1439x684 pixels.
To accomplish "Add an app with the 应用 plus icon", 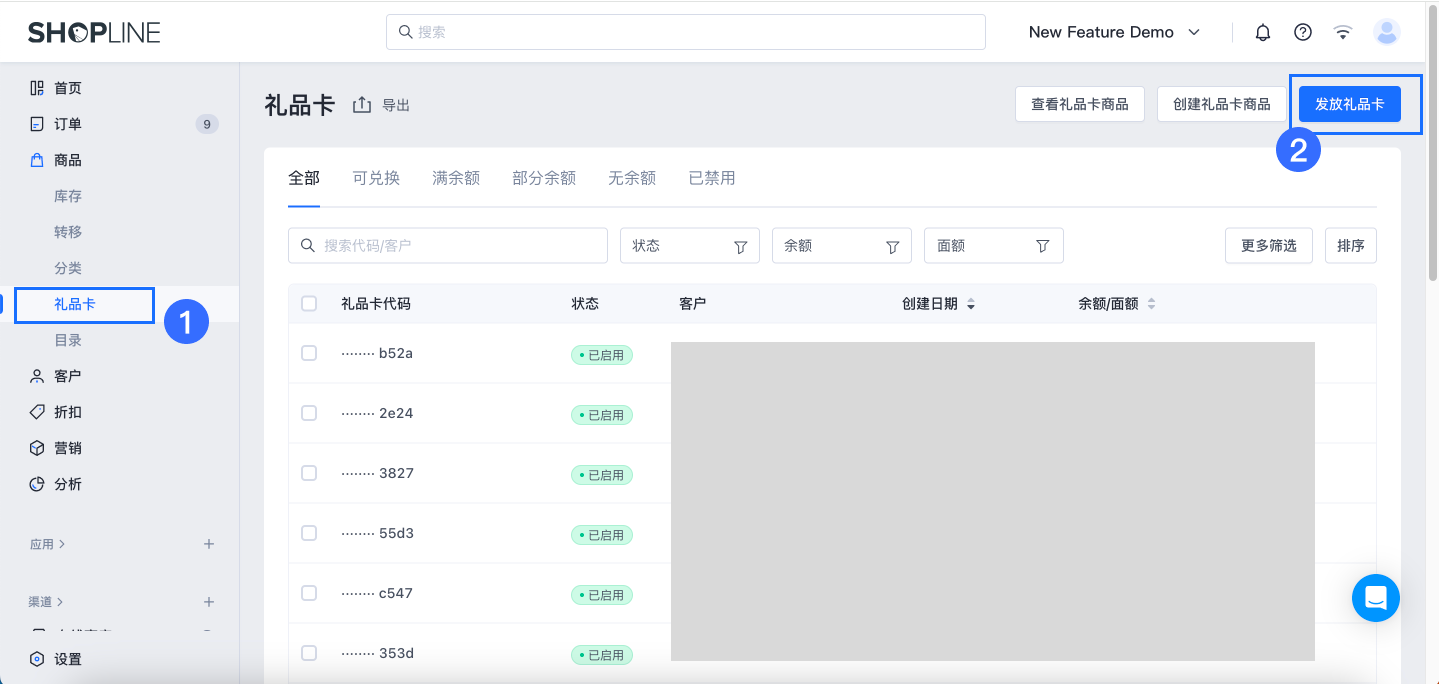I will [x=209, y=544].
